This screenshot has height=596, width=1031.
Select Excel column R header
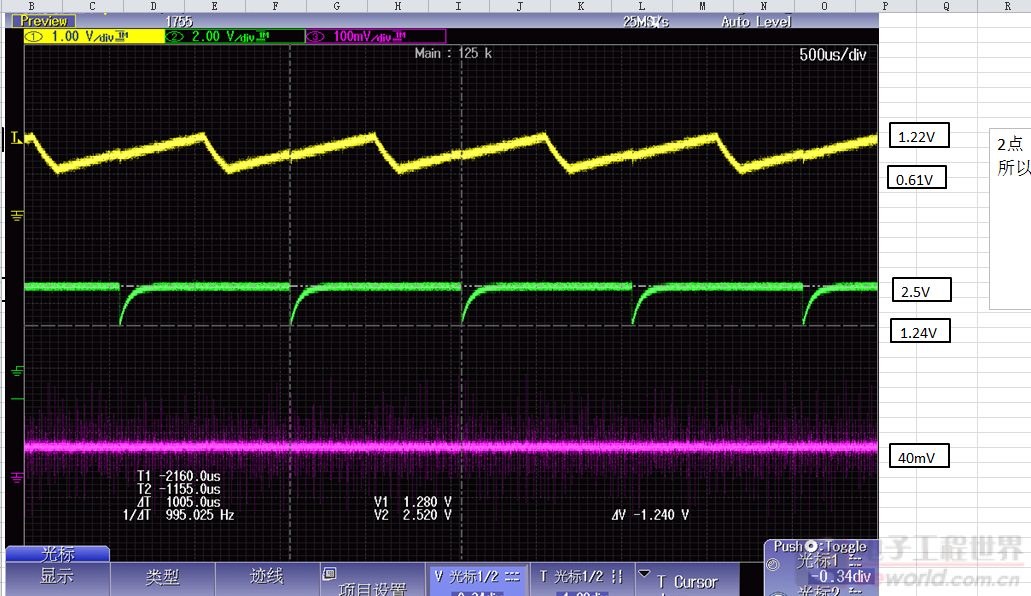(1005, 6)
